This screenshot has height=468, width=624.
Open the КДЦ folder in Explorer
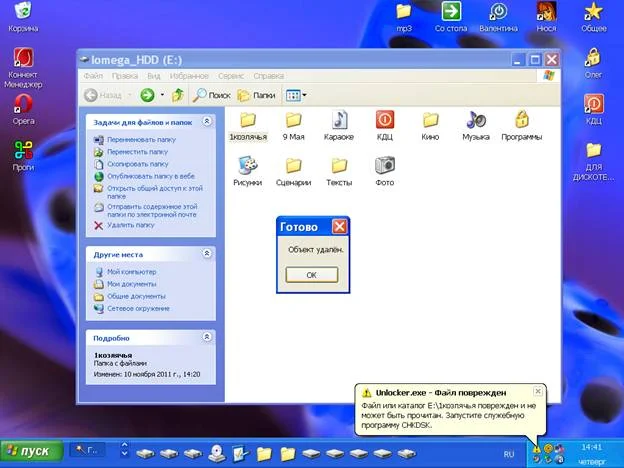click(385, 121)
